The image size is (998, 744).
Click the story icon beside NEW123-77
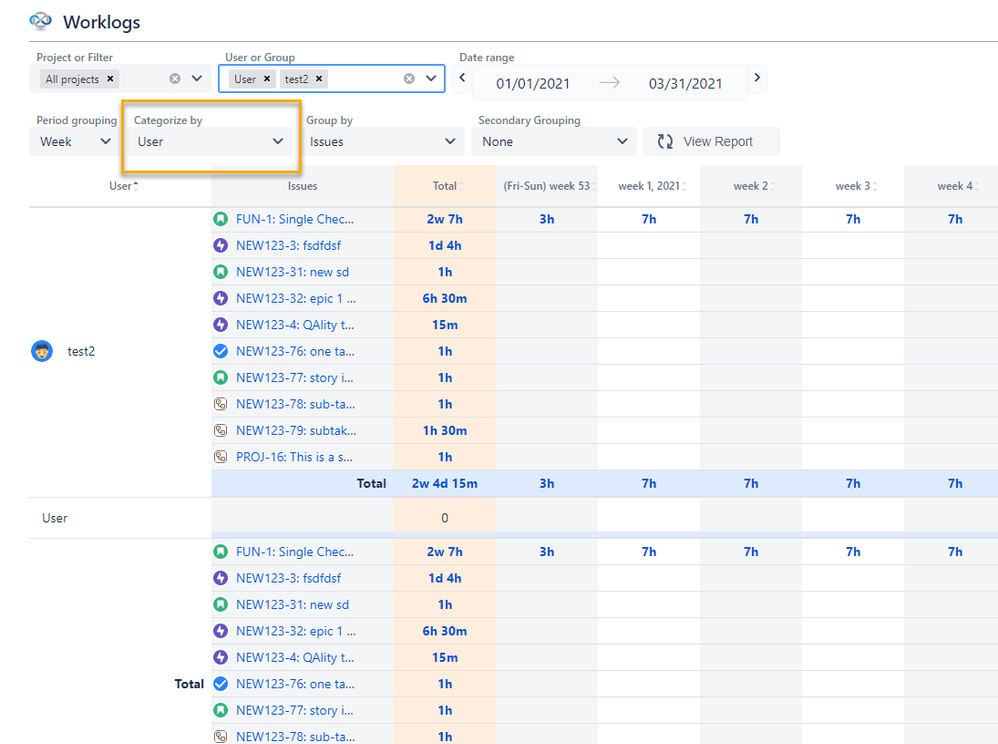click(x=220, y=377)
